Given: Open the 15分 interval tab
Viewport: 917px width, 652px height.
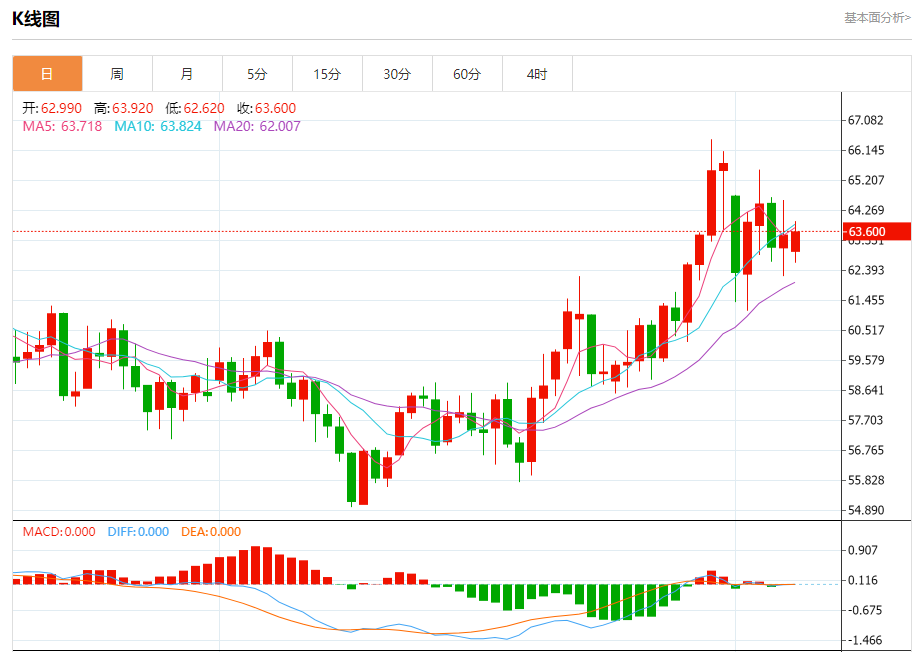Looking at the screenshot, I should tap(327, 74).
